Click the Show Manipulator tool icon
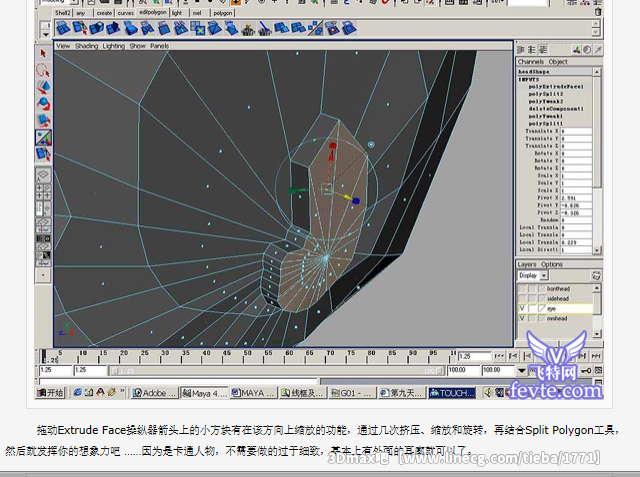Image resolution: width=640 pixels, height=477 pixels. pyautogui.click(x=44, y=138)
